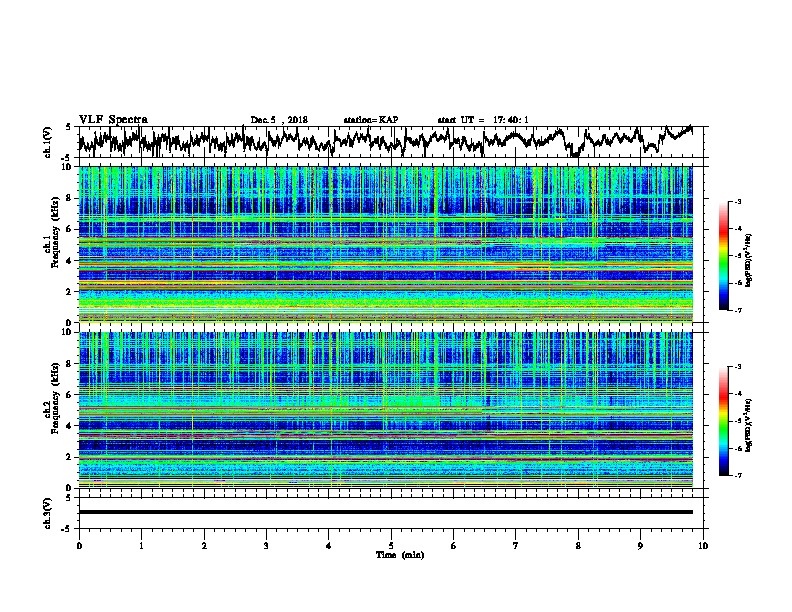Image resolution: width=792 pixels, height=612 pixels.
Task: Click the time axis tick label "5"
Action: (391, 546)
